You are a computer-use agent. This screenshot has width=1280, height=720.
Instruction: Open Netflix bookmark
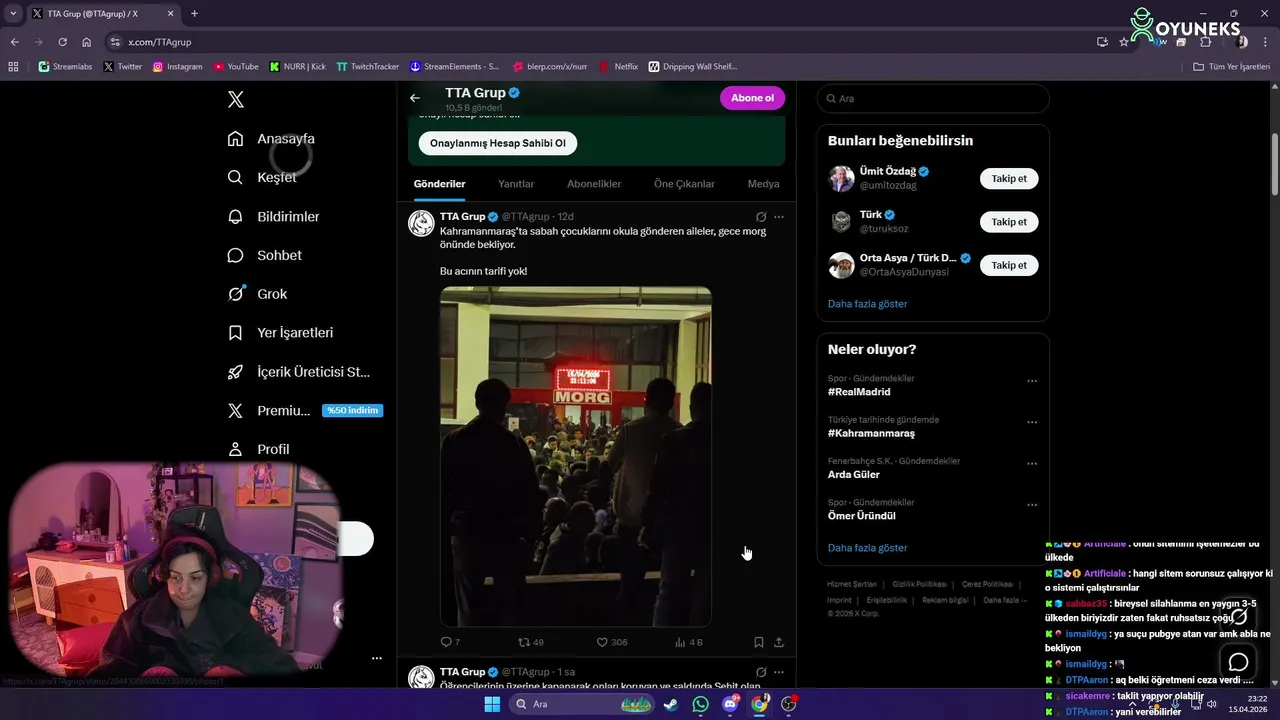click(x=619, y=67)
